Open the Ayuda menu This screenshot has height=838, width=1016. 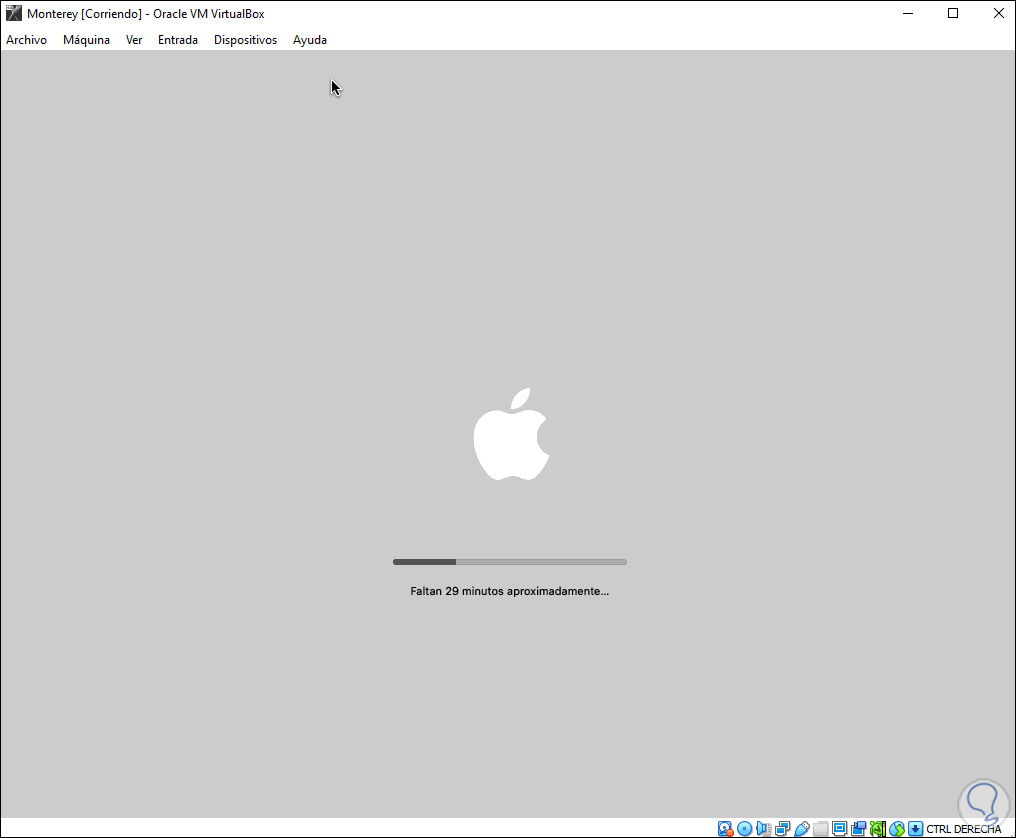(x=310, y=40)
